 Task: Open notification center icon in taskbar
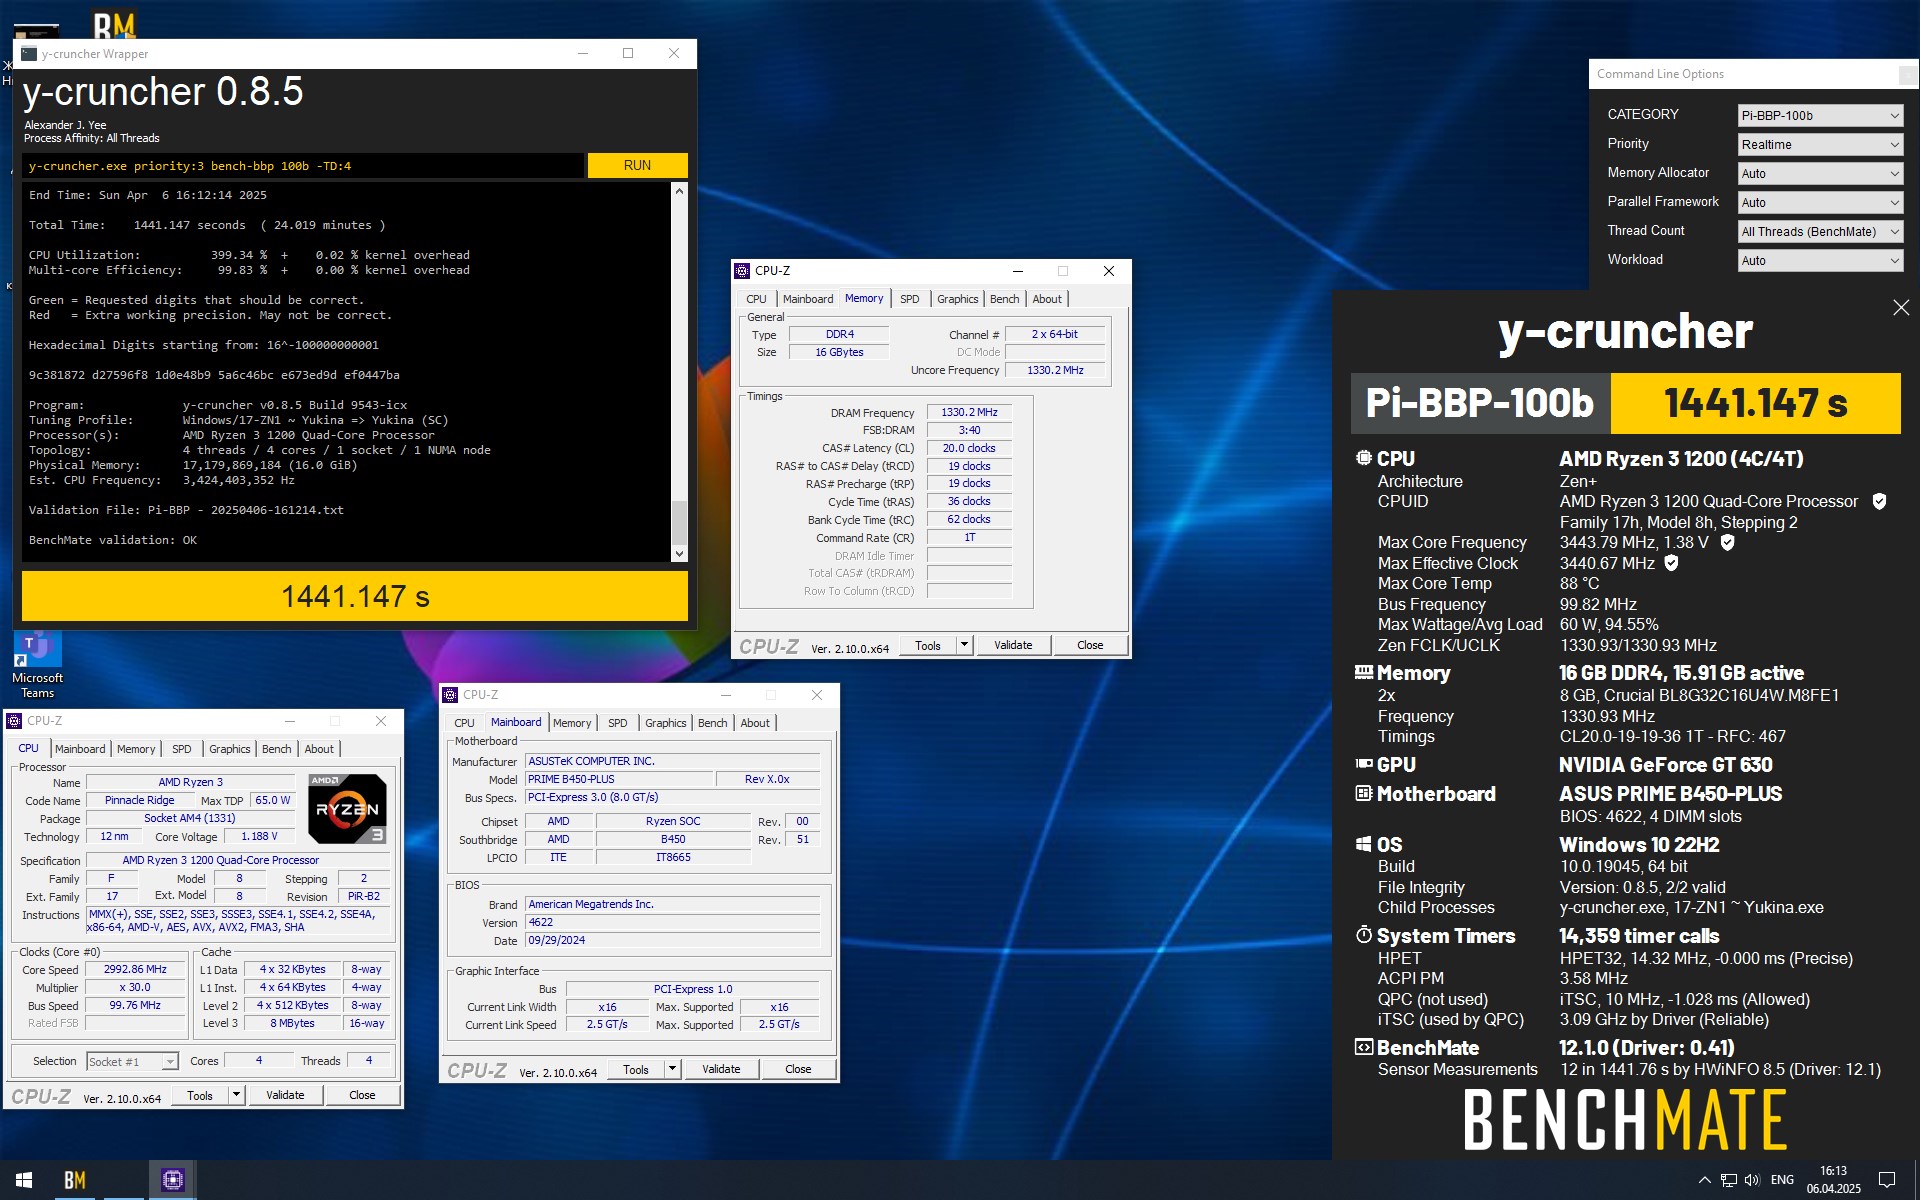click(1887, 1180)
